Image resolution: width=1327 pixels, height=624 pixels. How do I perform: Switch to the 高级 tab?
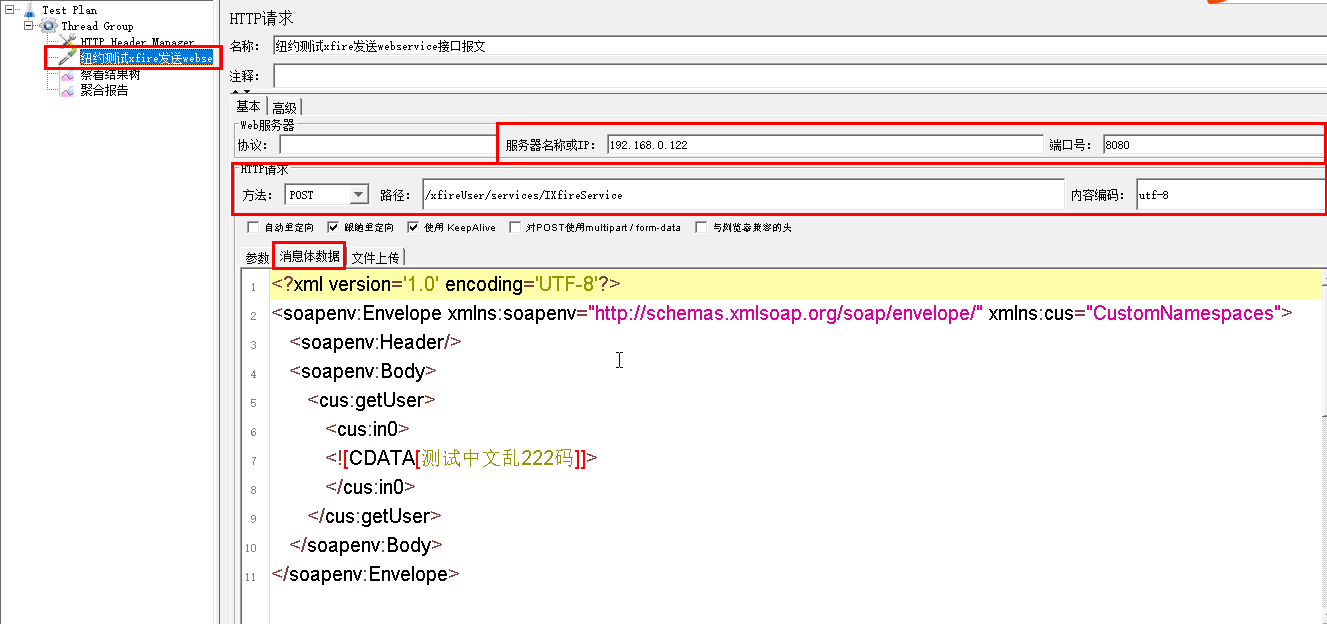click(x=284, y=107)
